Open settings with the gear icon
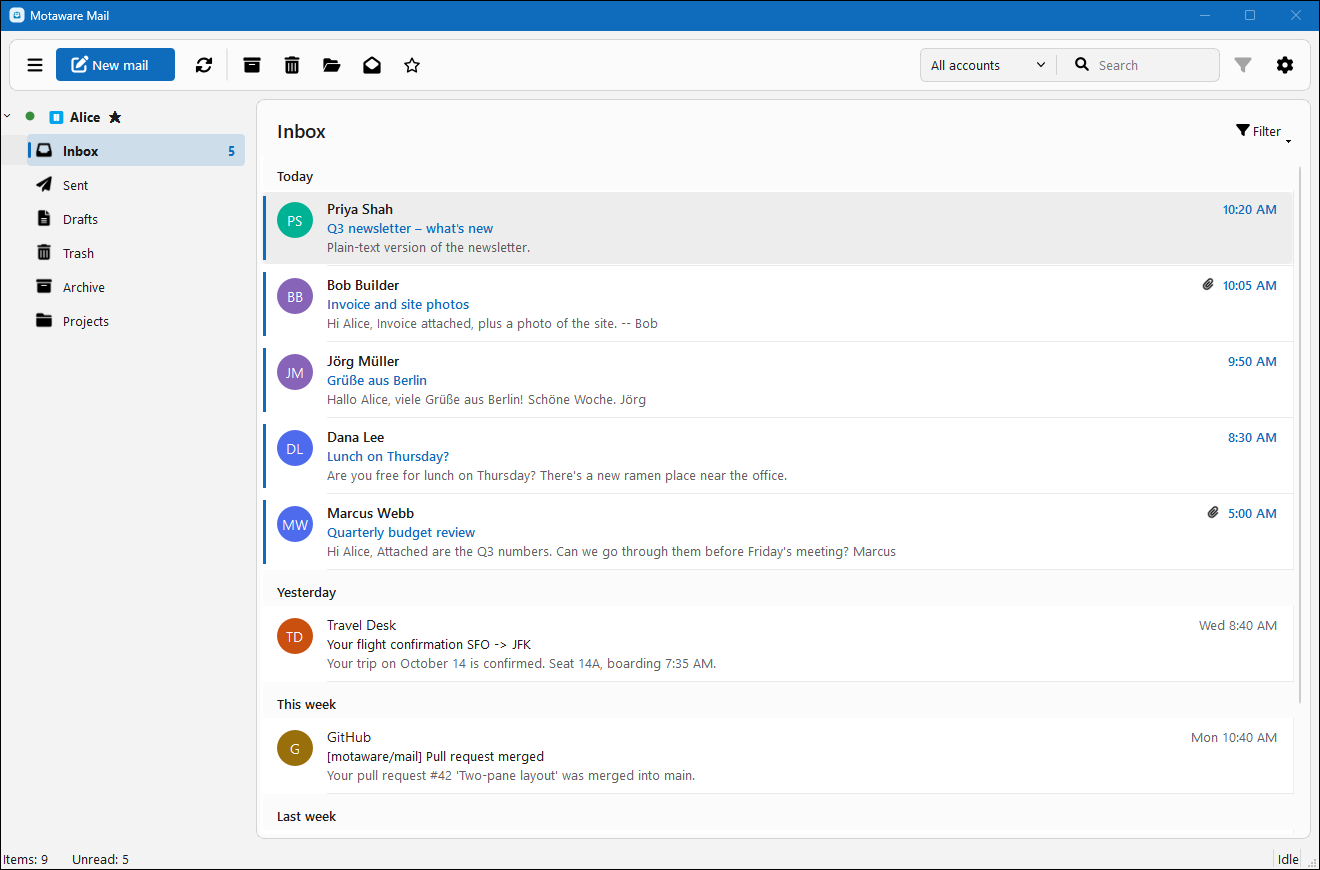Viewport: 1320px width, 870px height. (1285, 65)
